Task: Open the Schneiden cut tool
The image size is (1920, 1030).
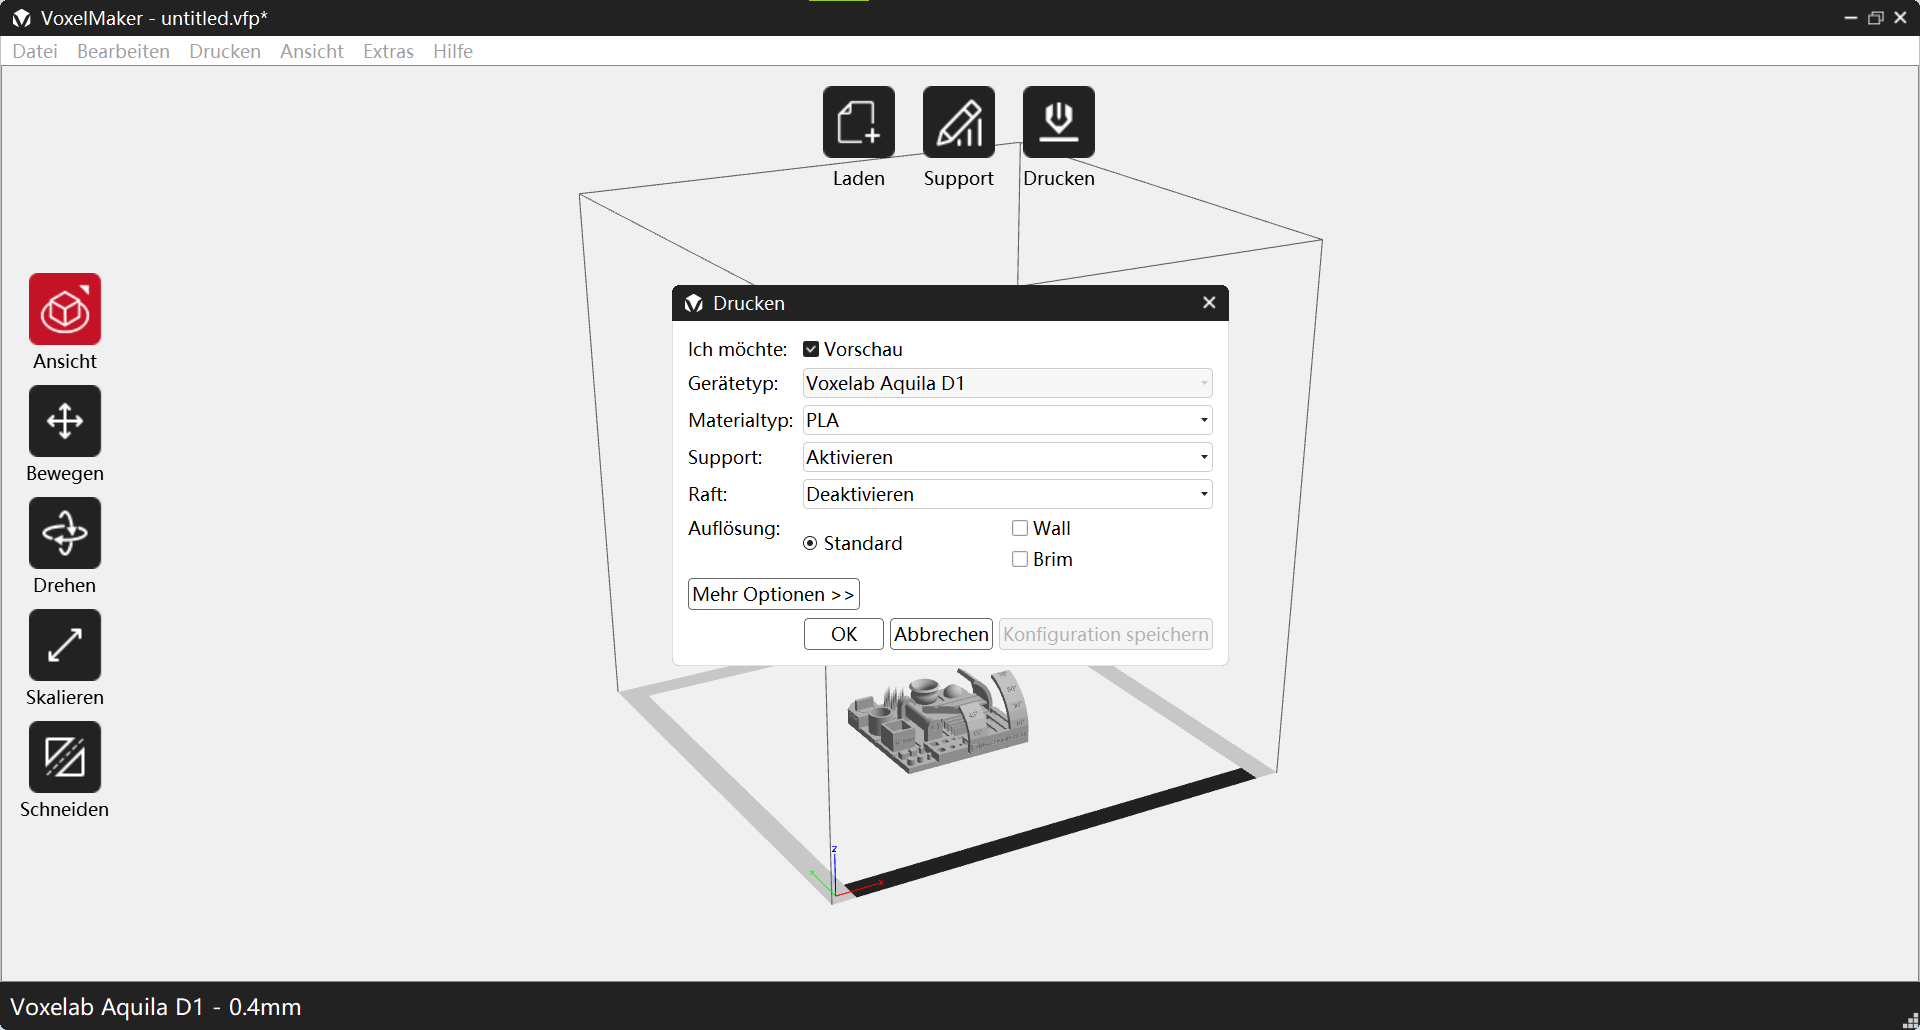Action: pos(65,758)
